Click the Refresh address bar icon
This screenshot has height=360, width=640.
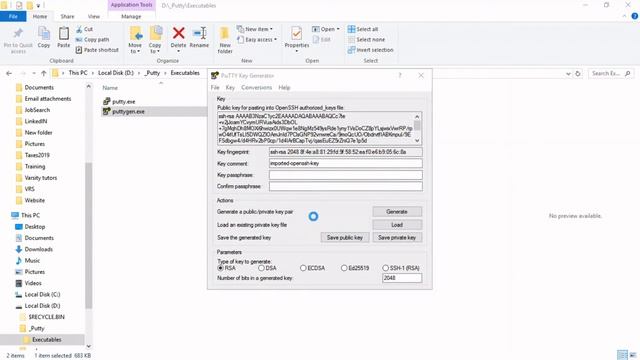(578, 73)
